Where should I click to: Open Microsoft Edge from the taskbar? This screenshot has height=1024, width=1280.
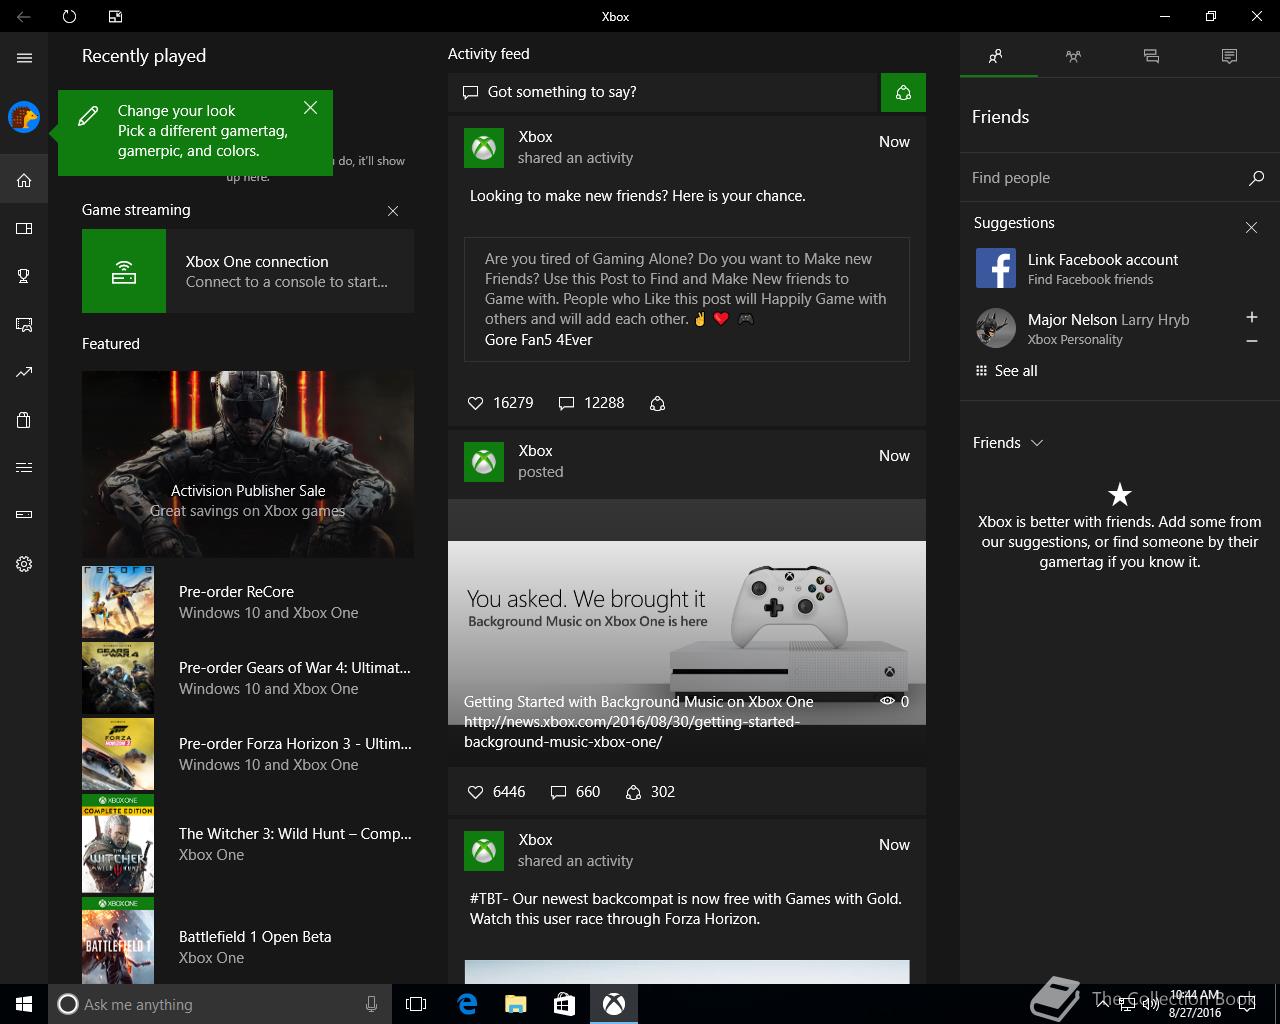(467, 1004)
